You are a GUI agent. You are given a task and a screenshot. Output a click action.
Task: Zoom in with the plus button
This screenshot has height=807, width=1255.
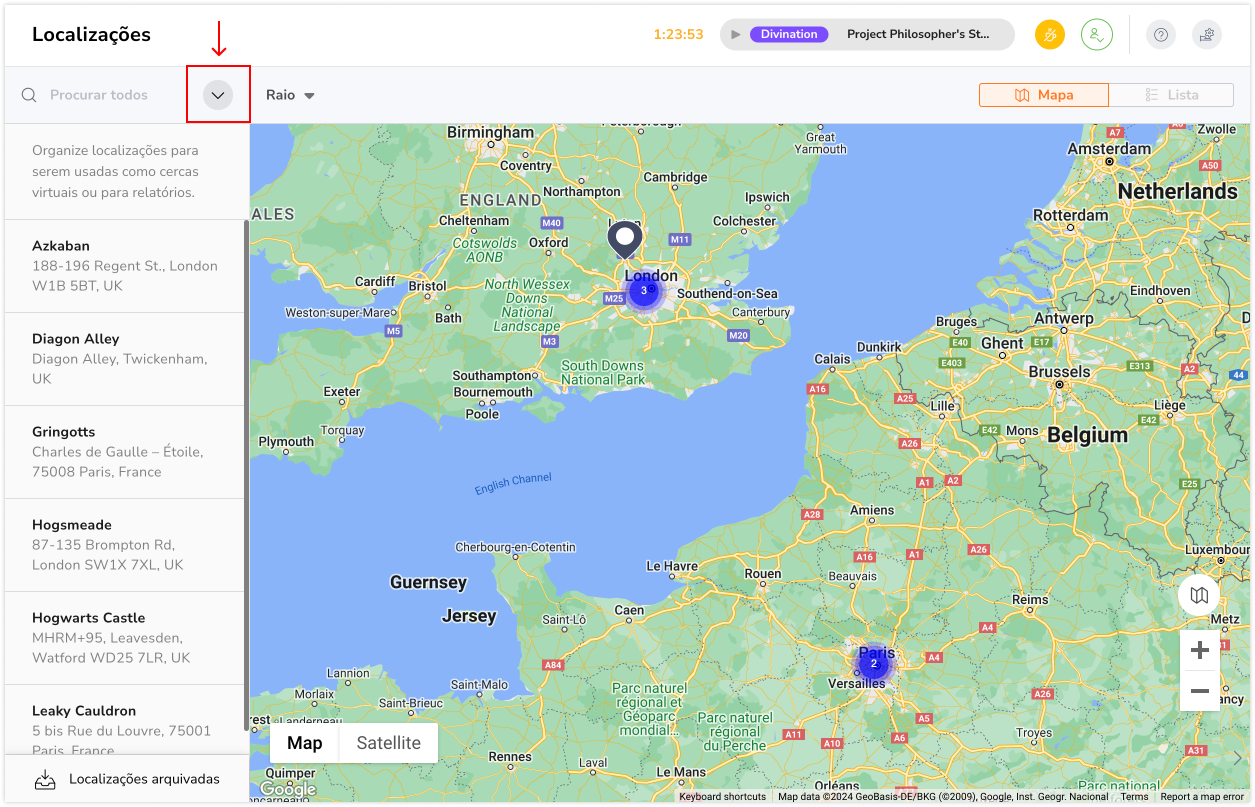pos(1199,651)
